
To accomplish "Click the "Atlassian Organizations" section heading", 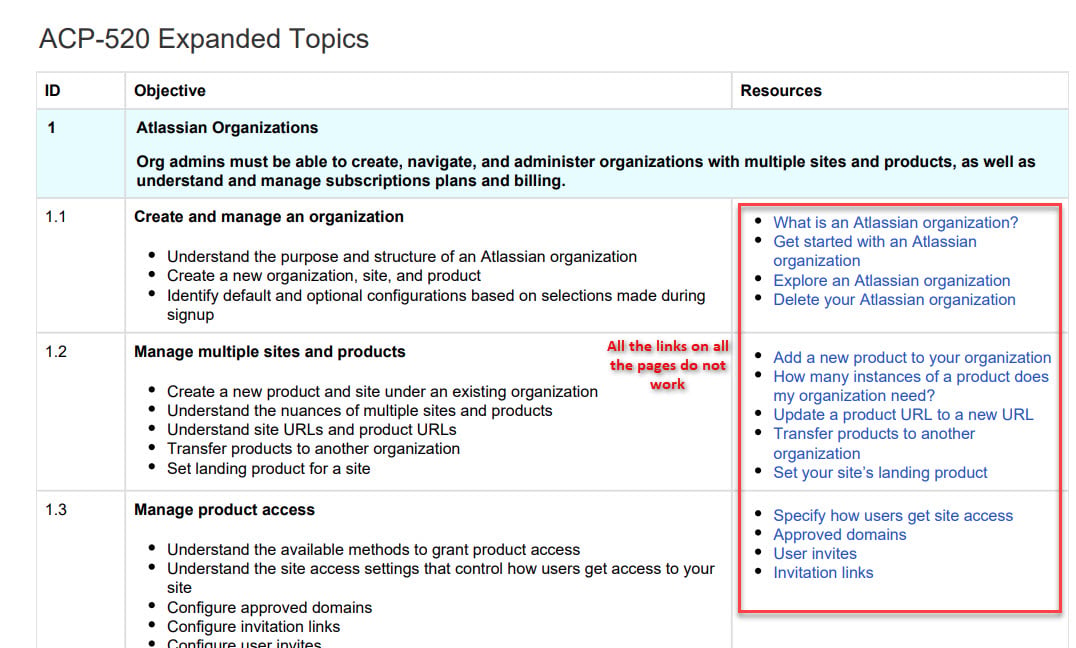I will point(227,128).
